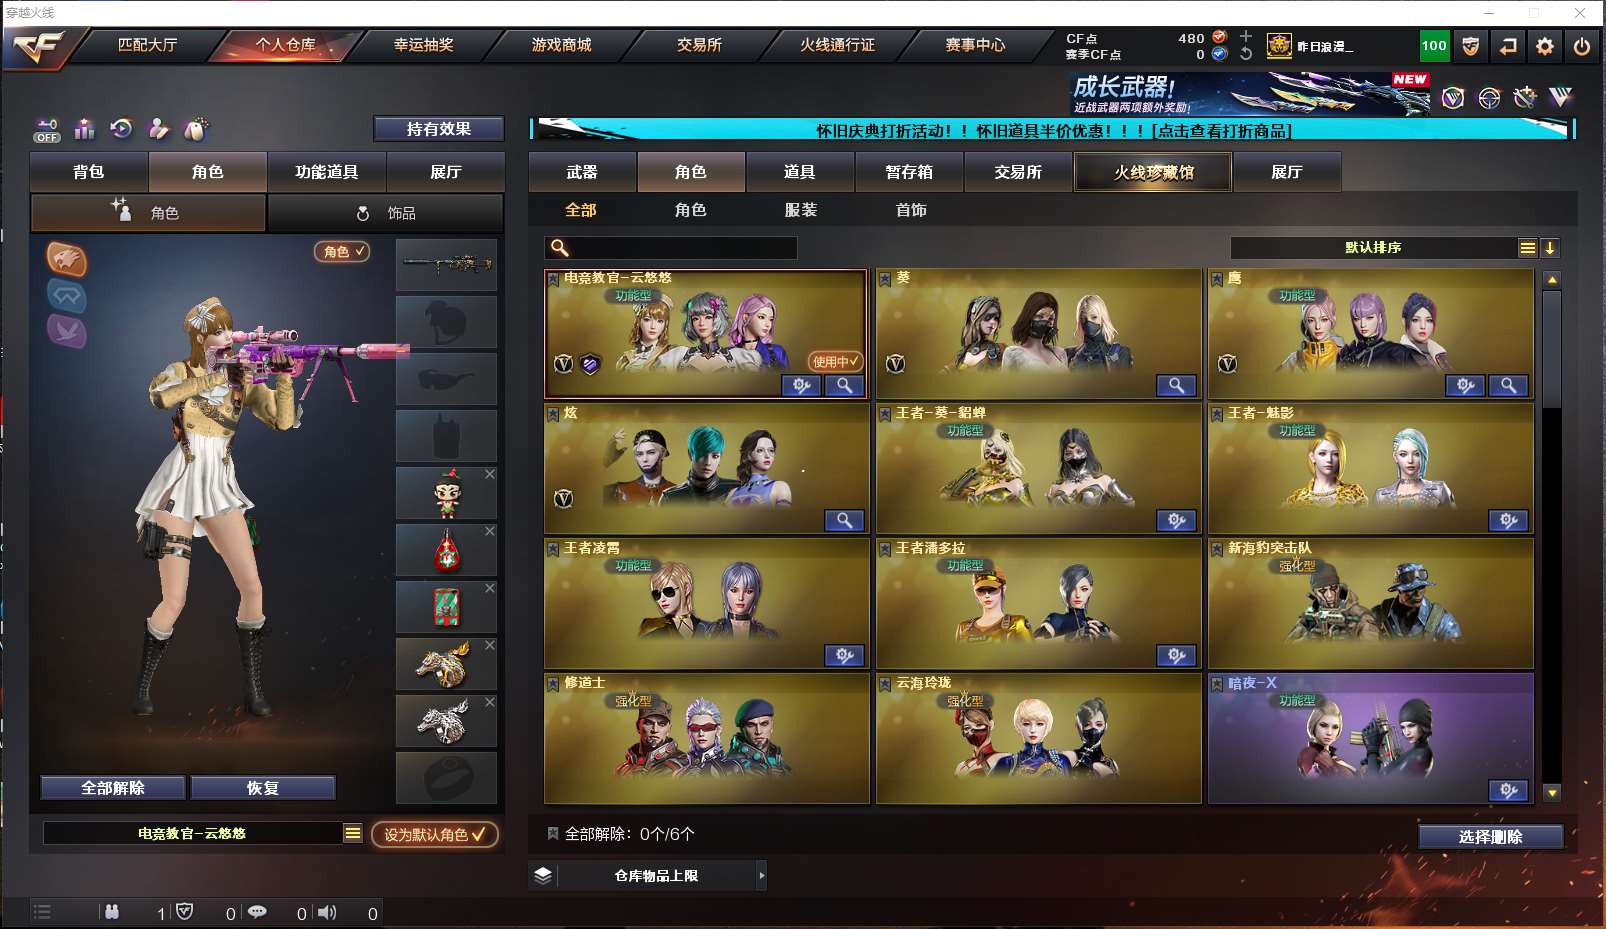Click the 选择删除 button
This screenshot has height=929, width=1606.
pos(1490,837)
